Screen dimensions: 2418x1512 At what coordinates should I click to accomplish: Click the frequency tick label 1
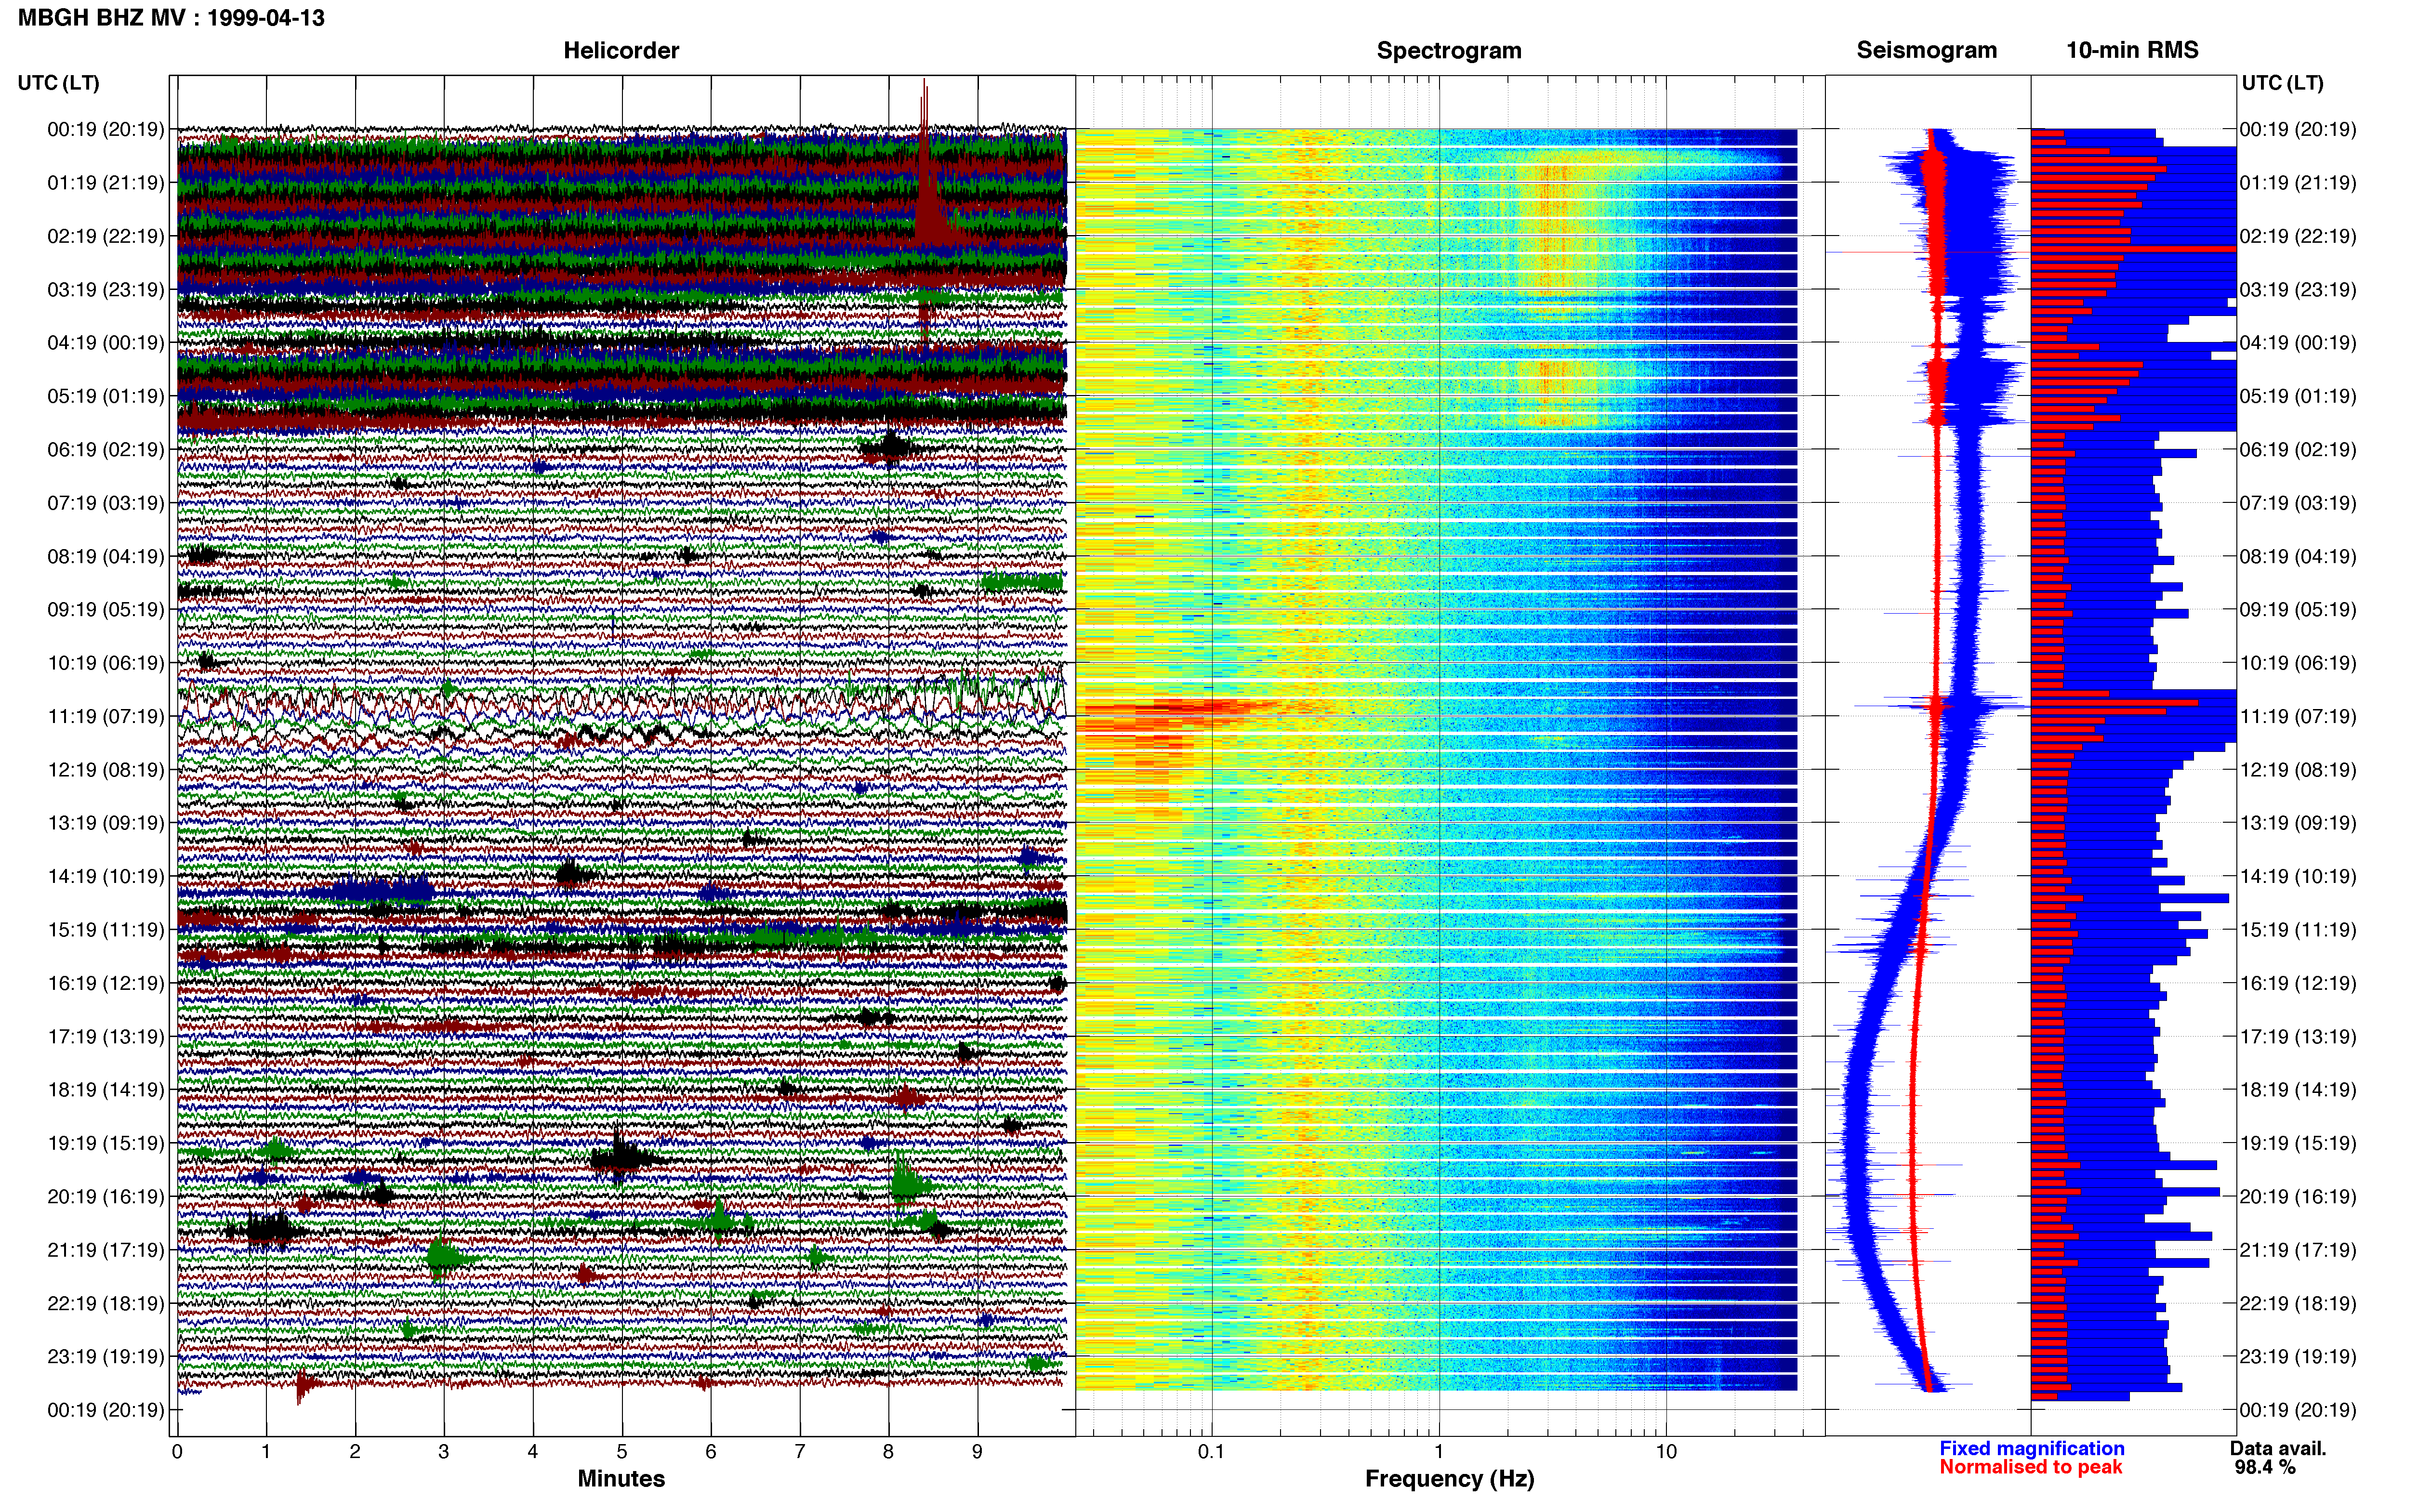[1439, 1452]
